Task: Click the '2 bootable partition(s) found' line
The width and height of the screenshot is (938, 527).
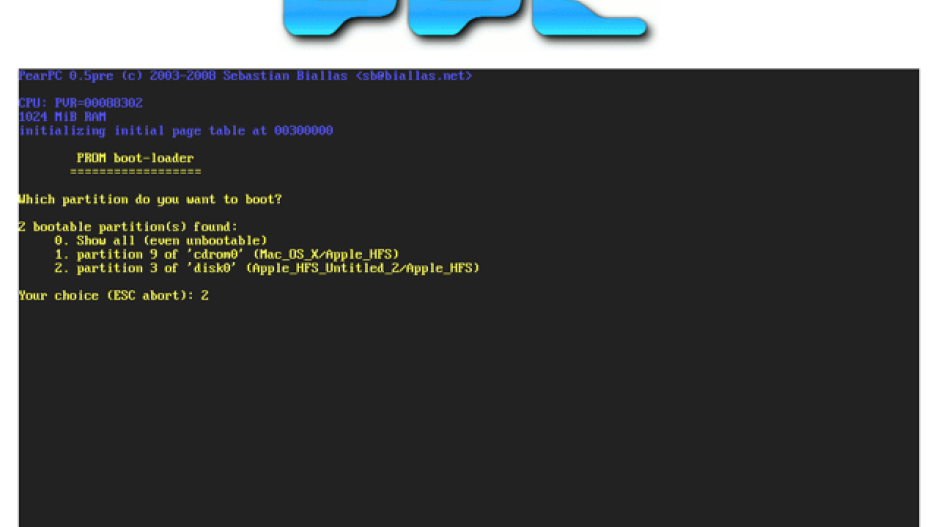Action: click(128, 227)
